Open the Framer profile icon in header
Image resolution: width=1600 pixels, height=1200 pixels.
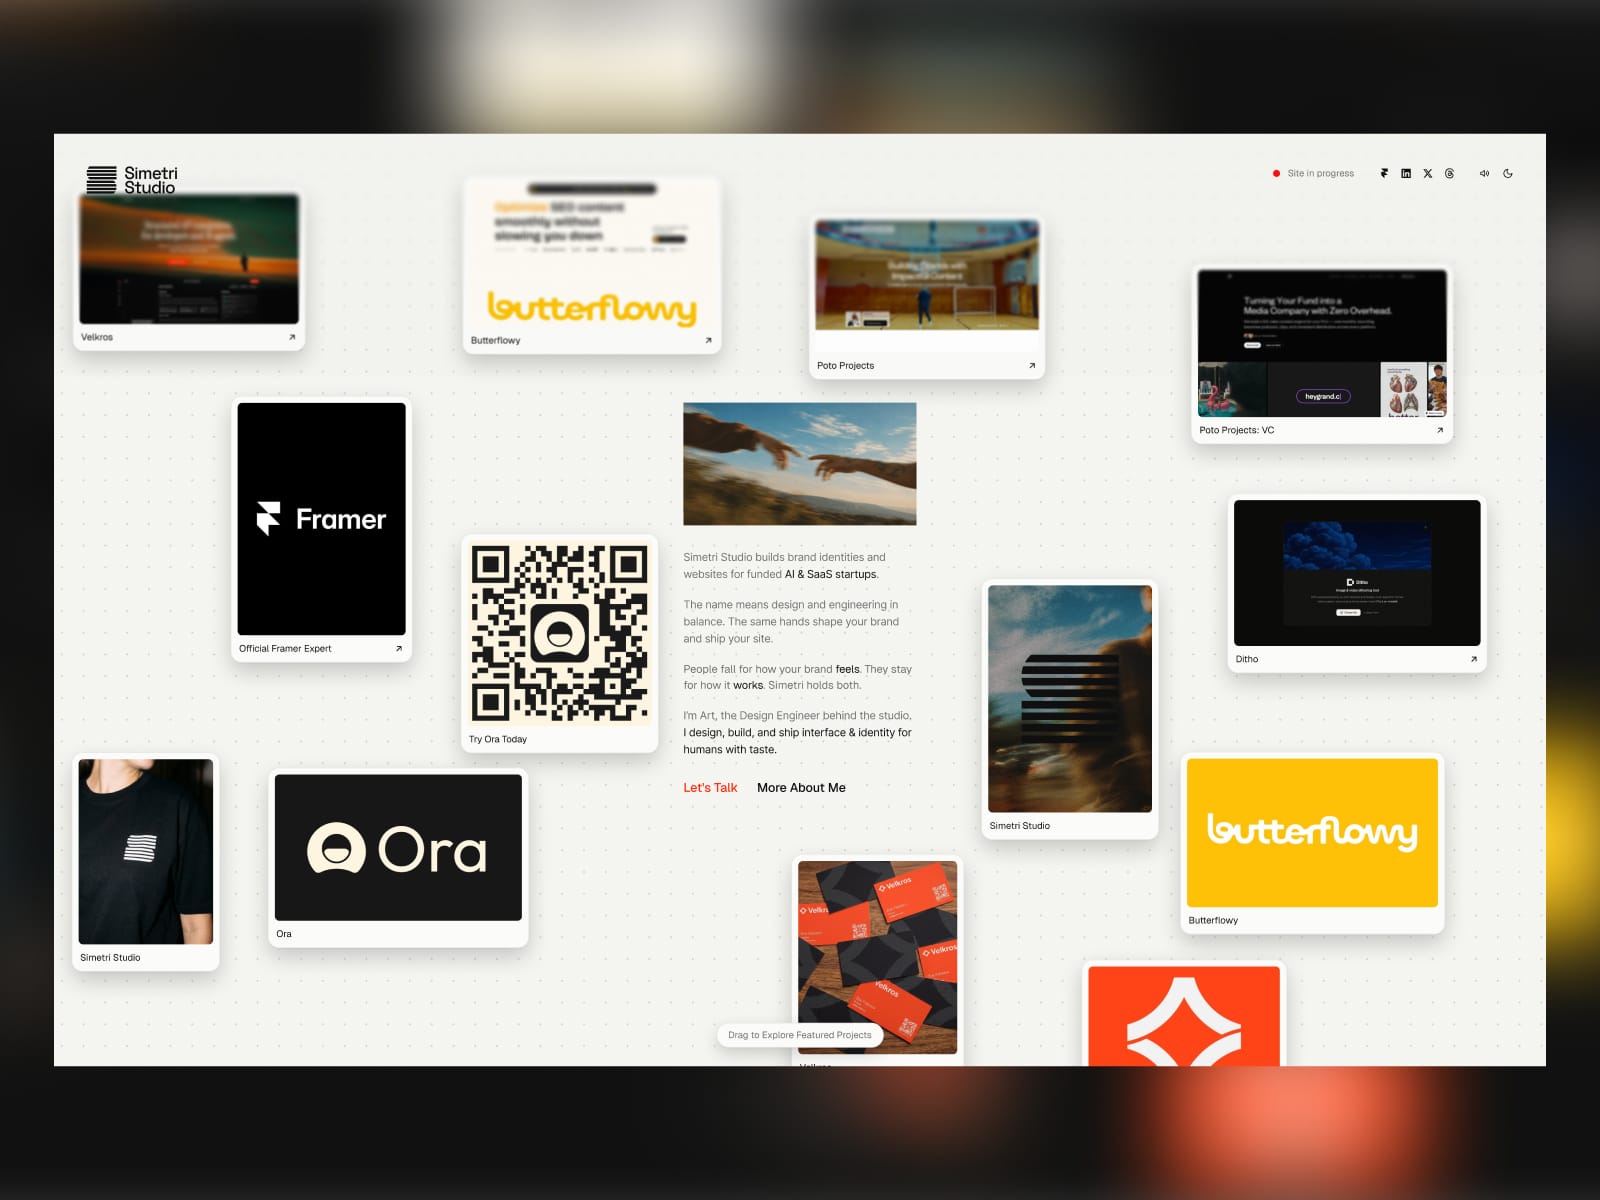pos(1384,173)
